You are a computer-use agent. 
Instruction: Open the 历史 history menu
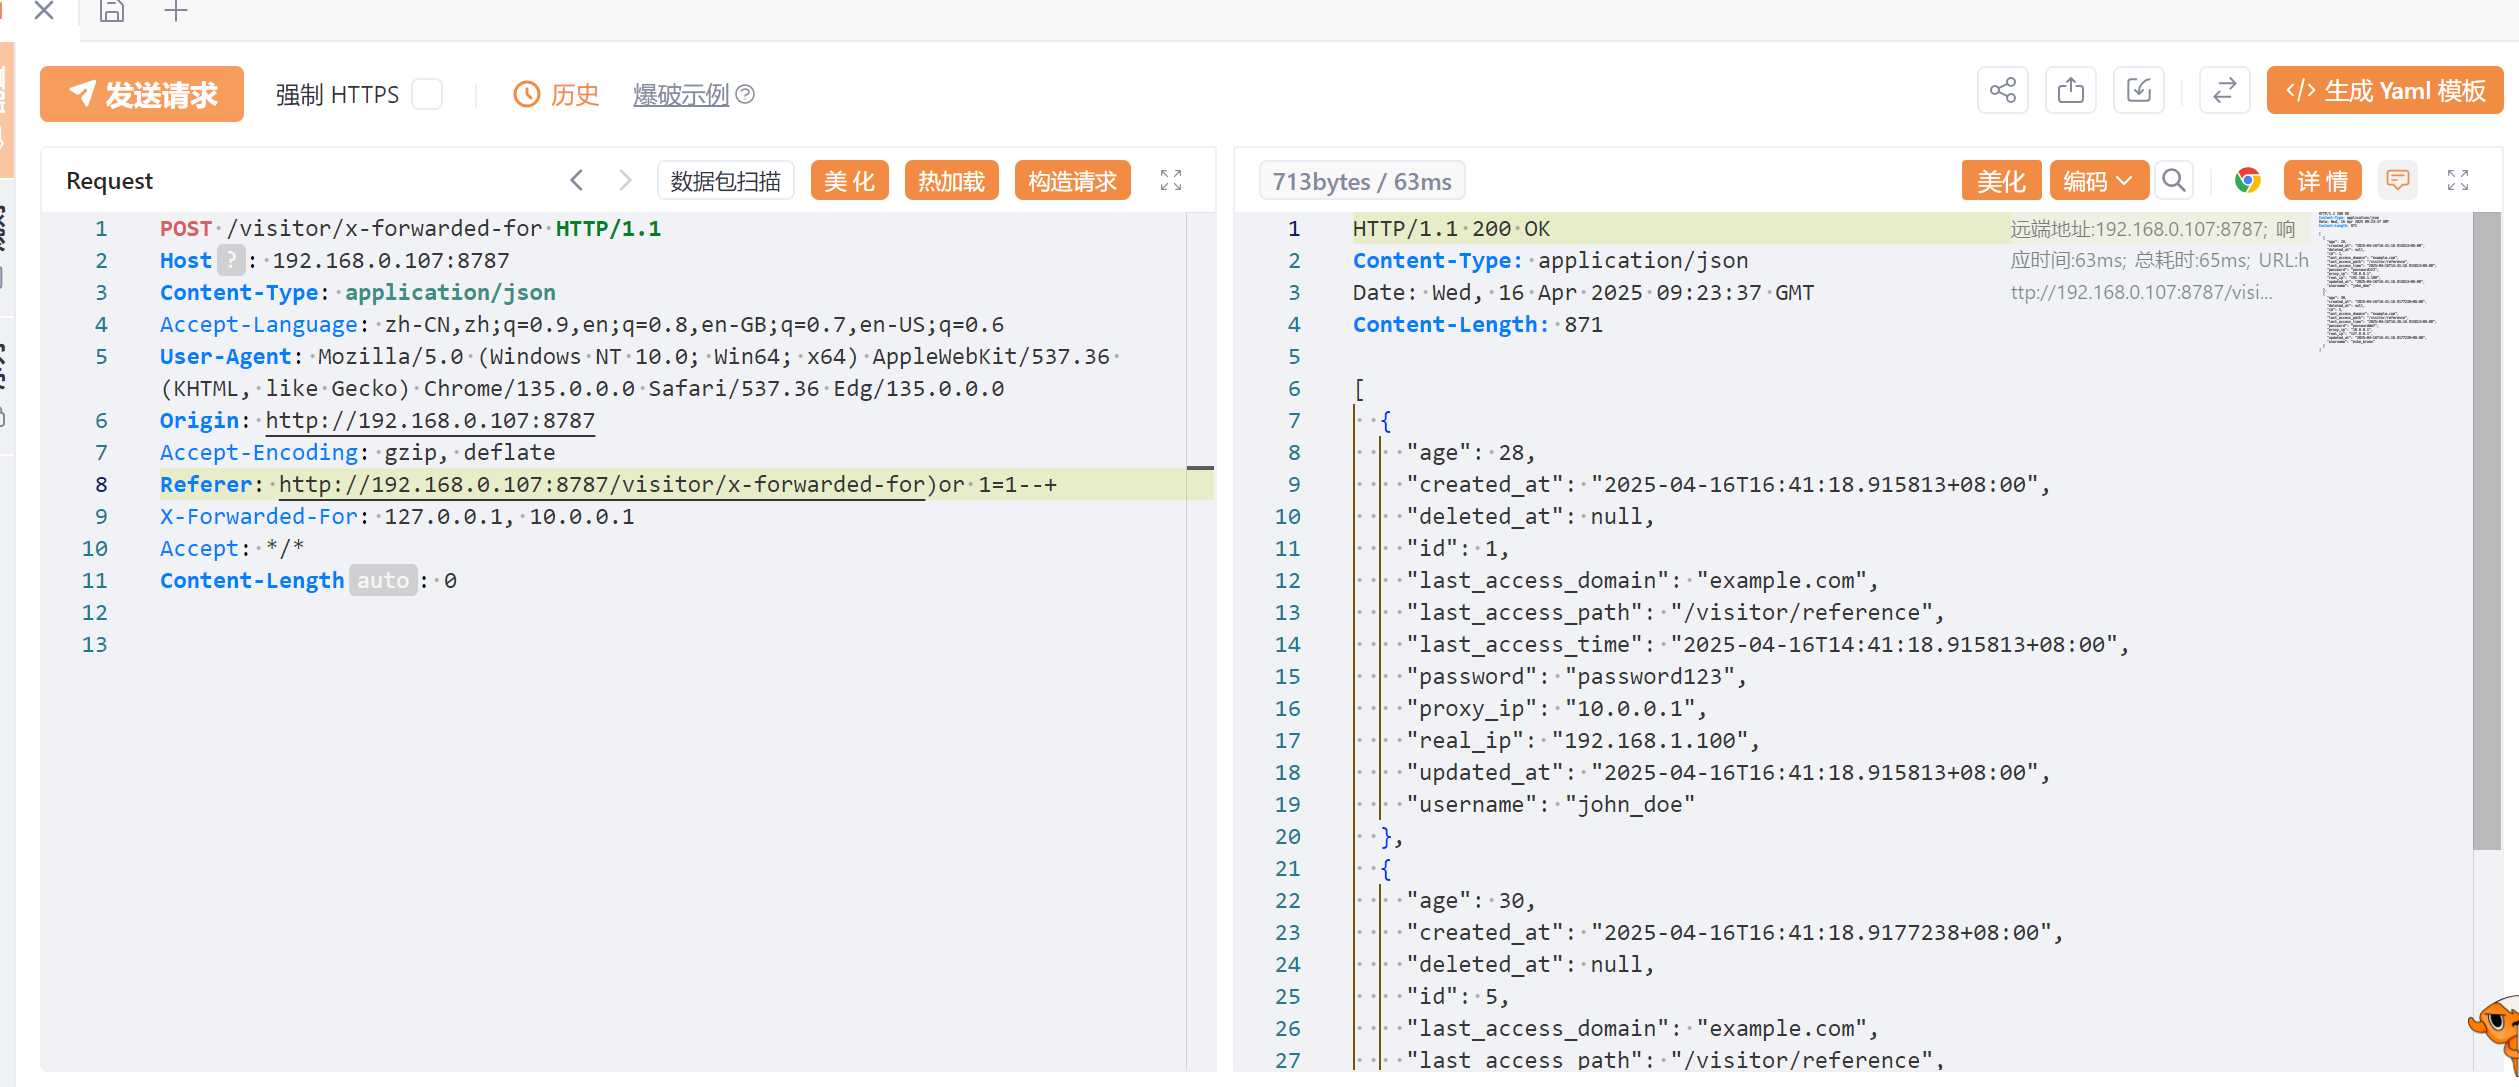pos(556,95)
